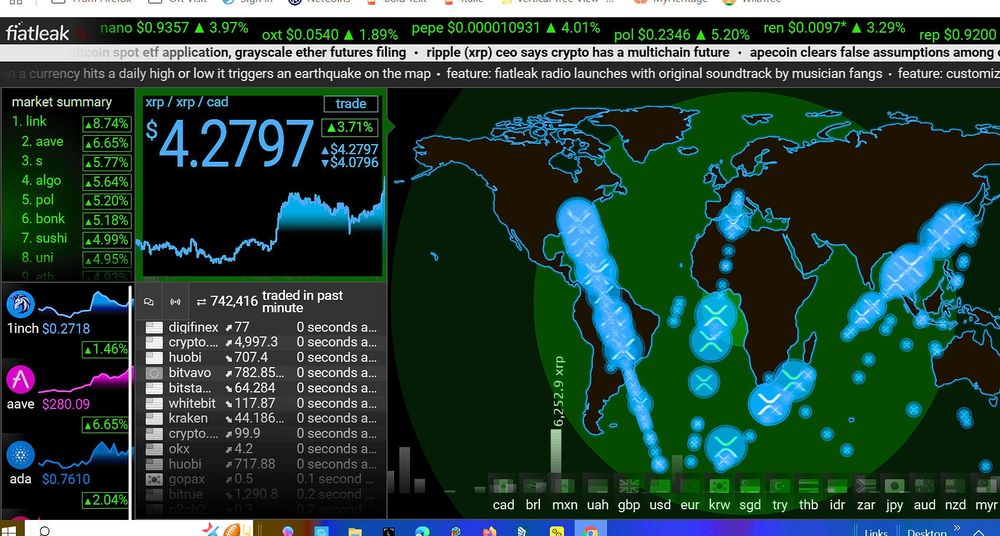Open File Explorer from the taskbar
Image resolution: width=1000 pixels, height=536 pixels.
click(355, 531)
